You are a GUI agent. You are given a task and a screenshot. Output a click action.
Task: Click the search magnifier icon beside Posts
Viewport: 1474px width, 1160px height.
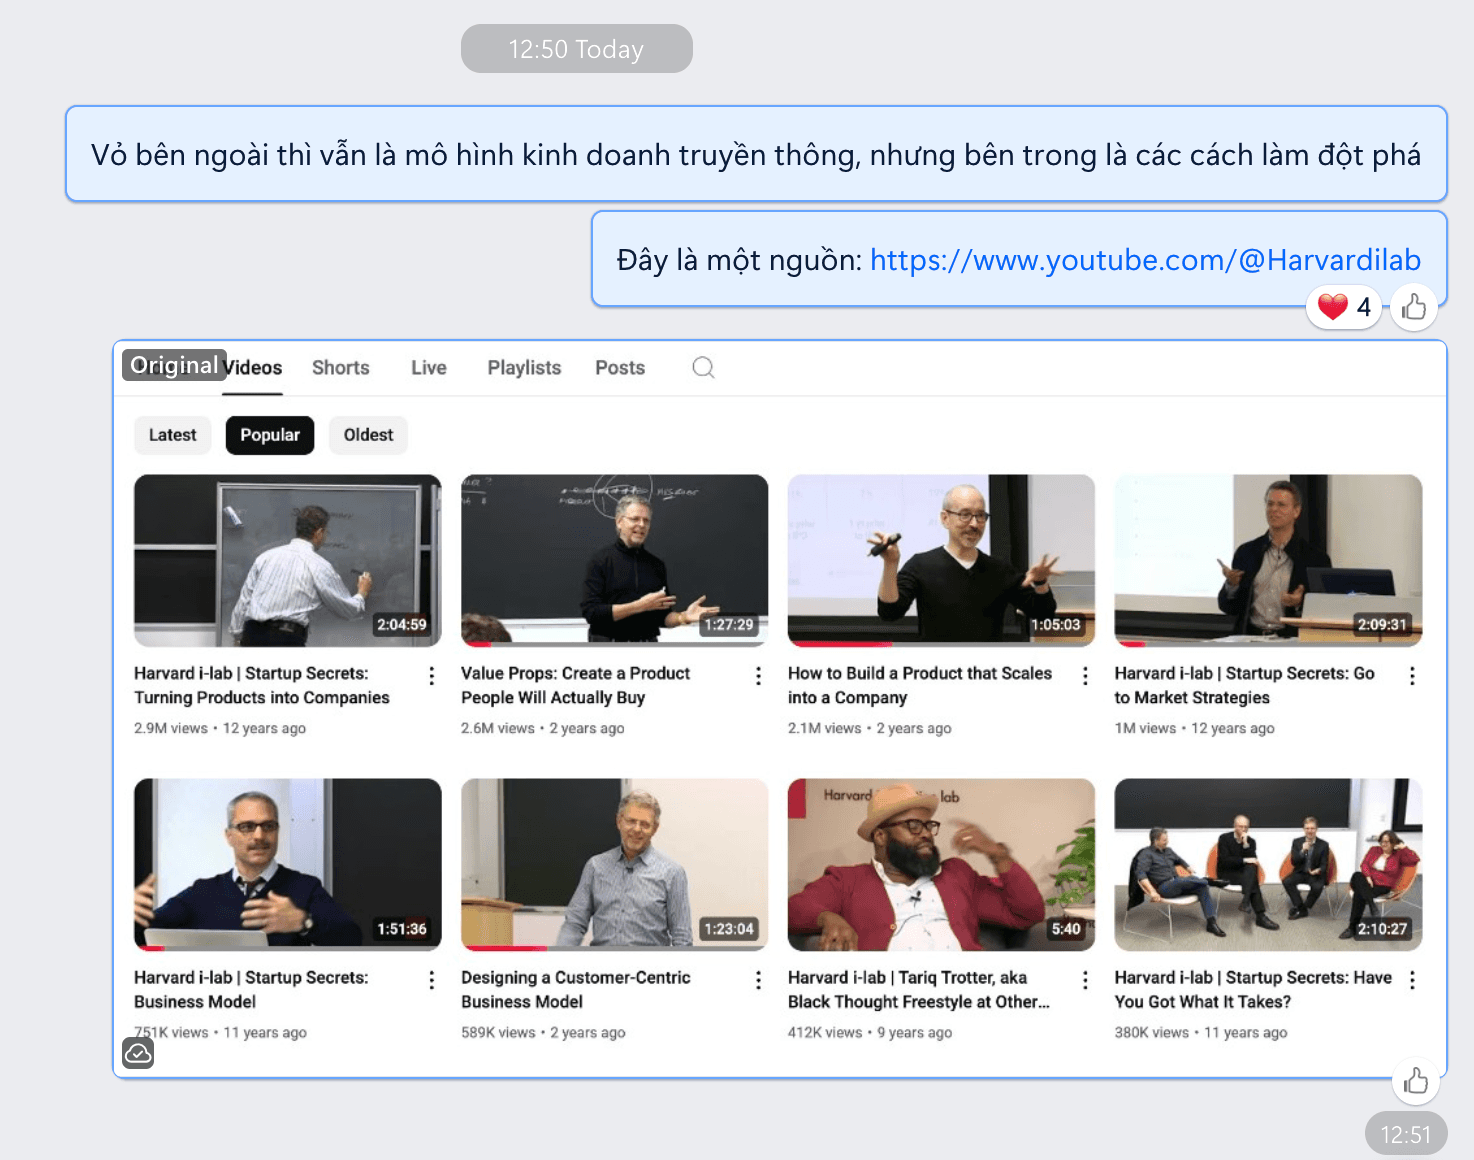[703, 368]
